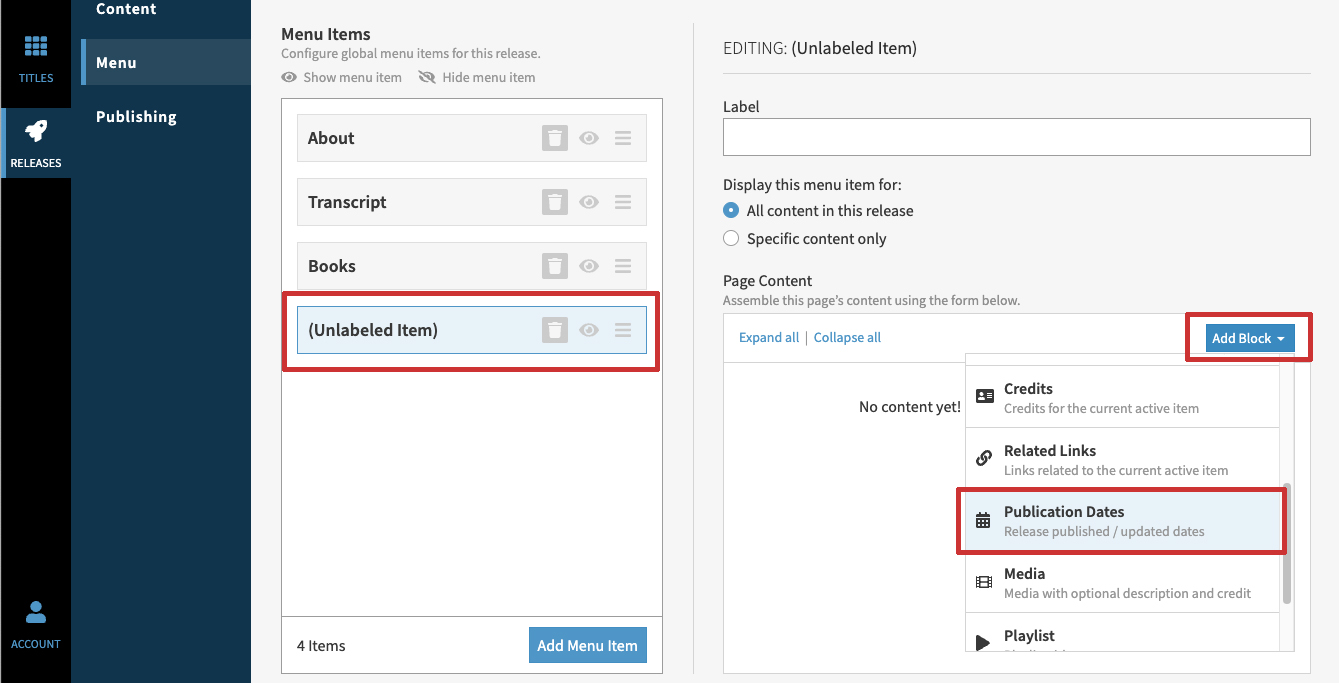This screenshot has height=683, width=1339.
Task: Open the Content section in sidebar
Action: (126, 10)
